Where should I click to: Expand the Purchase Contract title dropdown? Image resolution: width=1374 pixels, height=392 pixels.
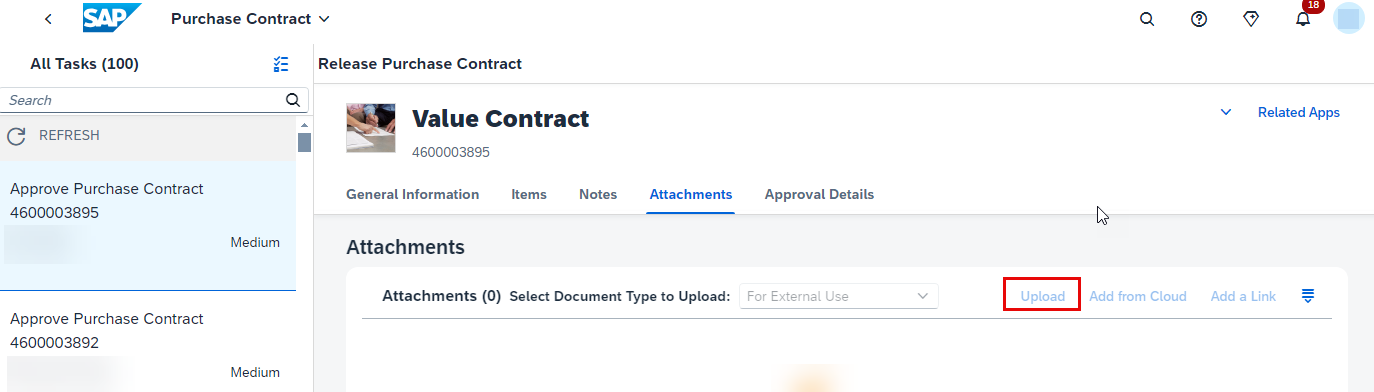click(323, 19)
